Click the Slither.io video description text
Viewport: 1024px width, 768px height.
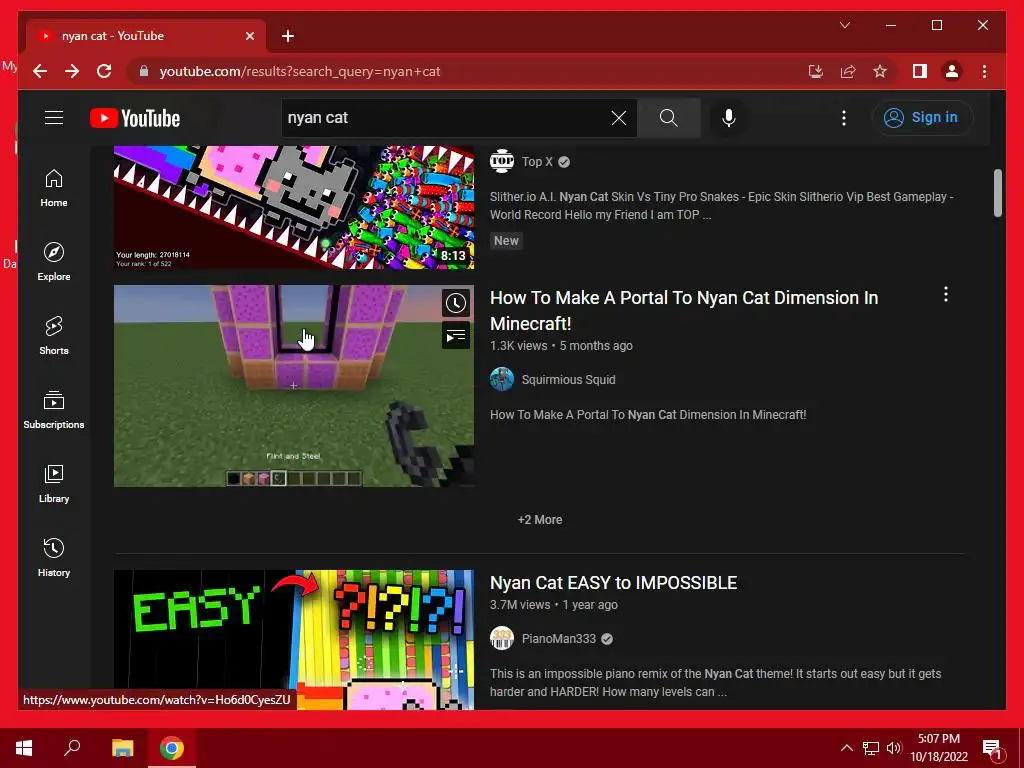coord(721,206)
